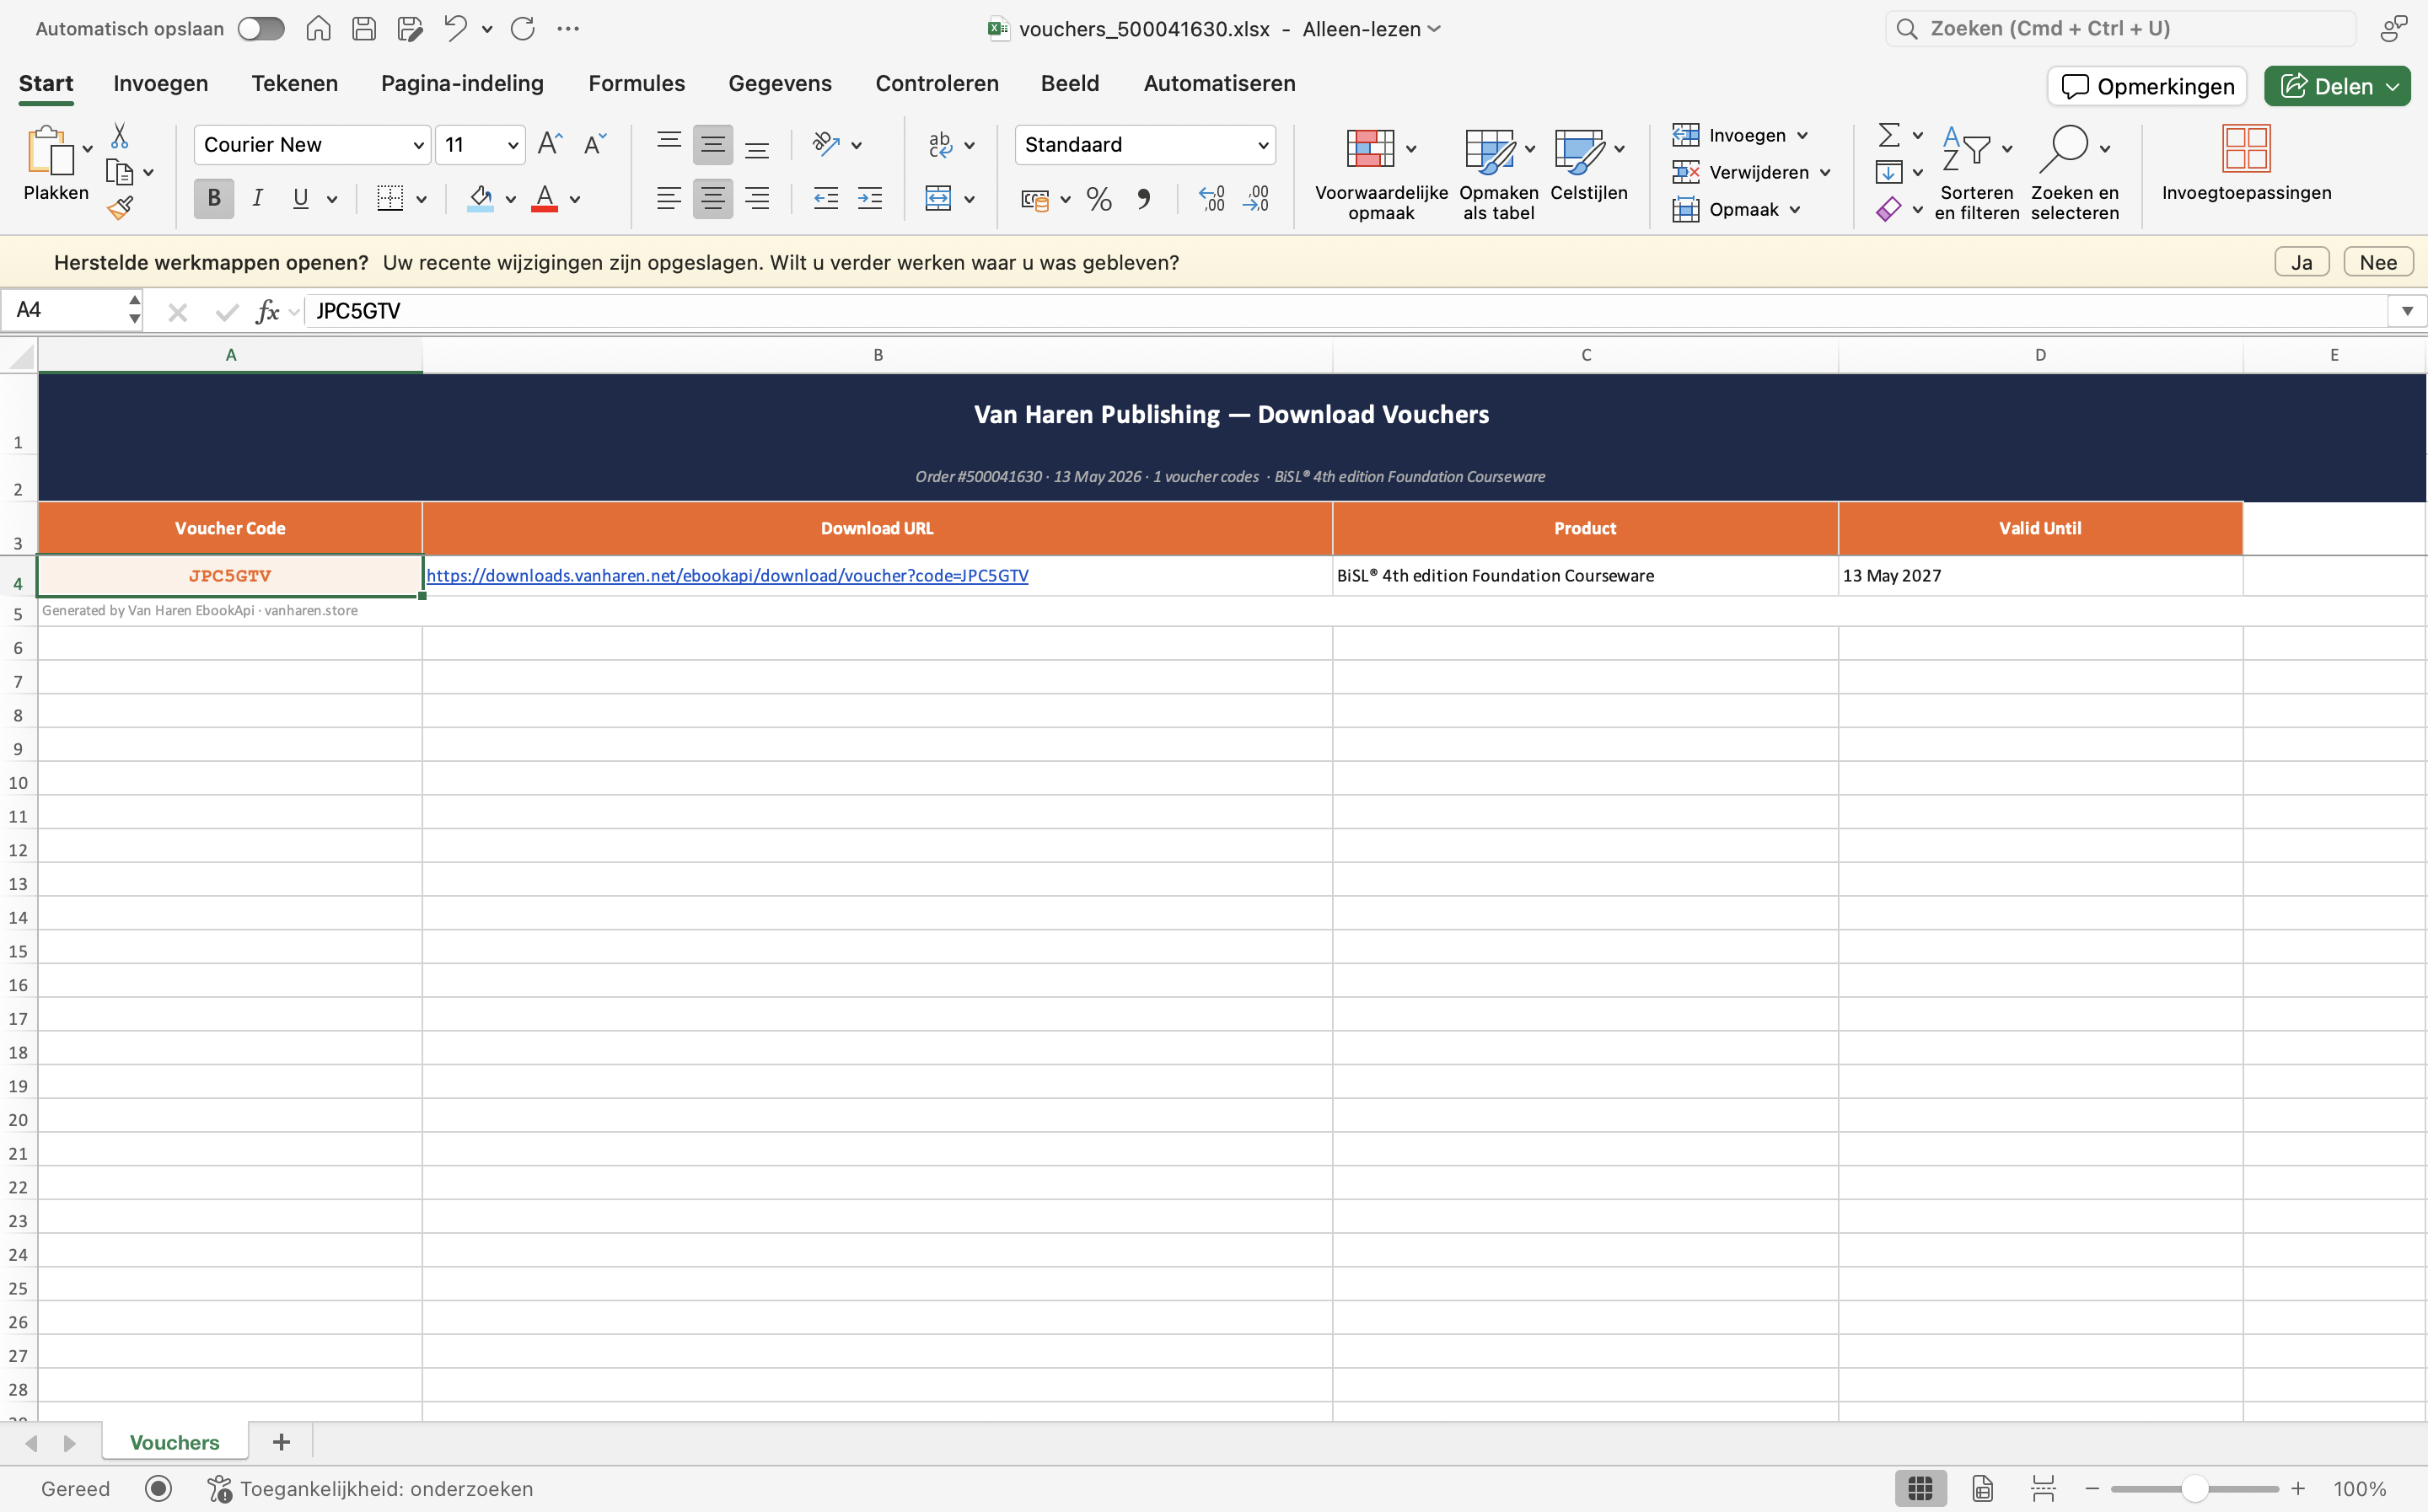Decrease decimal places
Viewport: 2428px width, 1512px height.
(1255, 199)
